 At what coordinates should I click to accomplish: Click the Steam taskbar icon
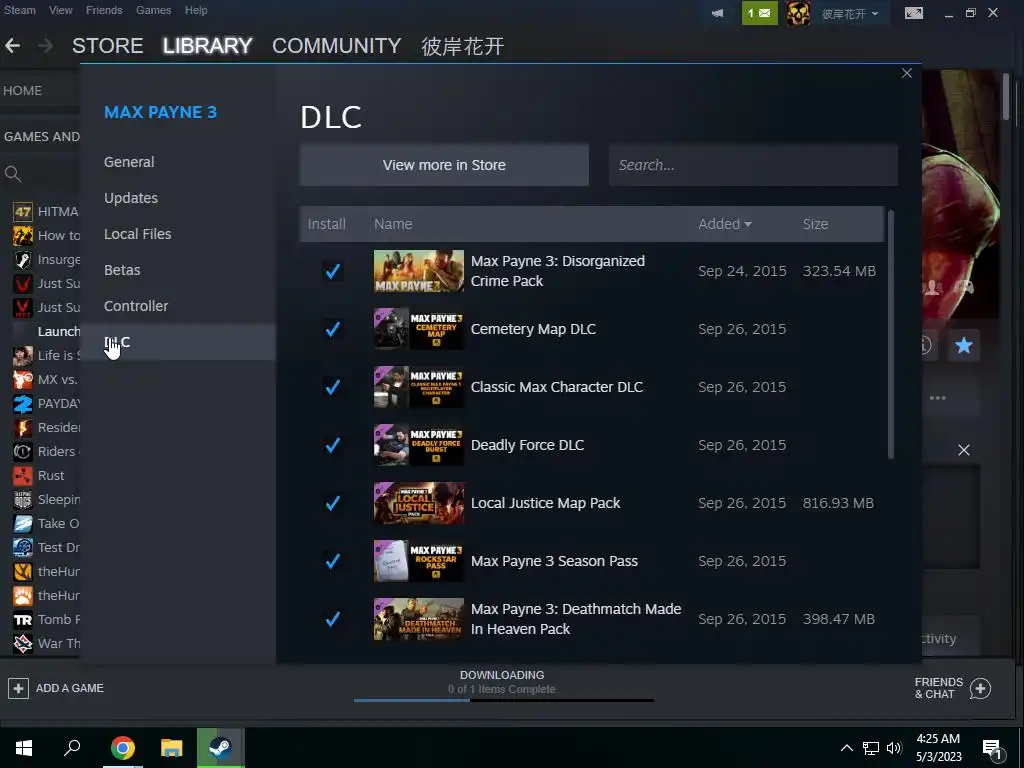[221, 748]
